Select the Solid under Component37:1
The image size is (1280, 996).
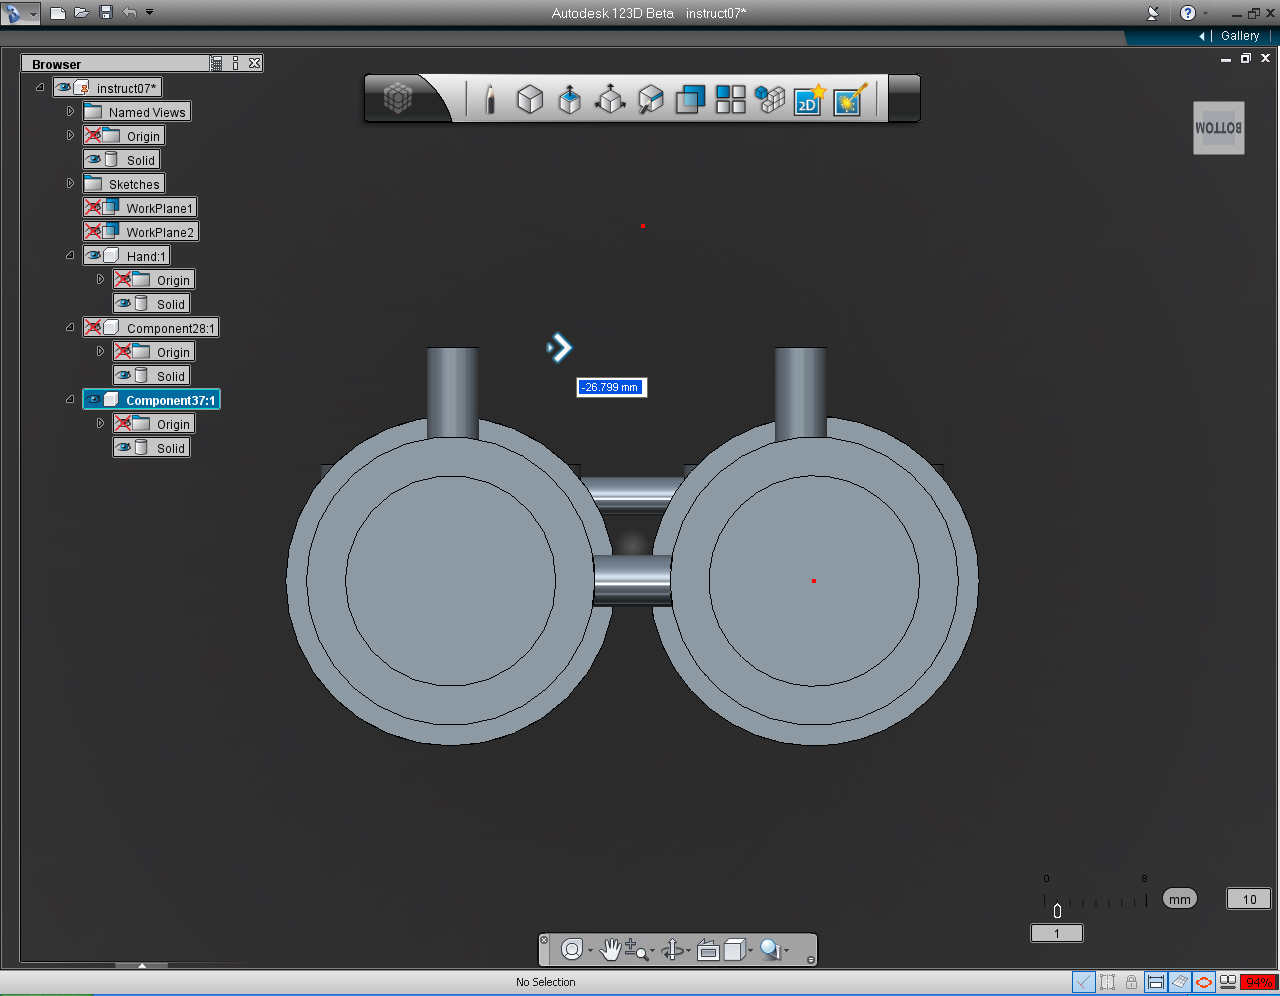coord(152,448)
